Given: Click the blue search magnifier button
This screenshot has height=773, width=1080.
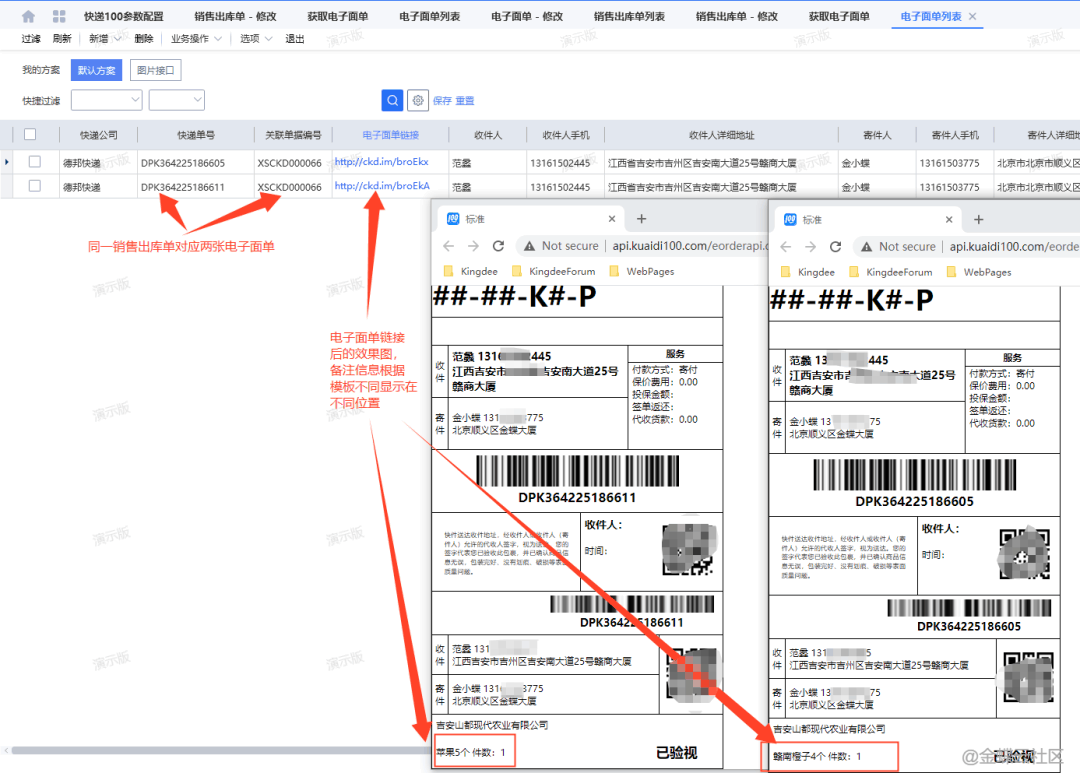Looking at the screenshot, I should click(392, 100).
